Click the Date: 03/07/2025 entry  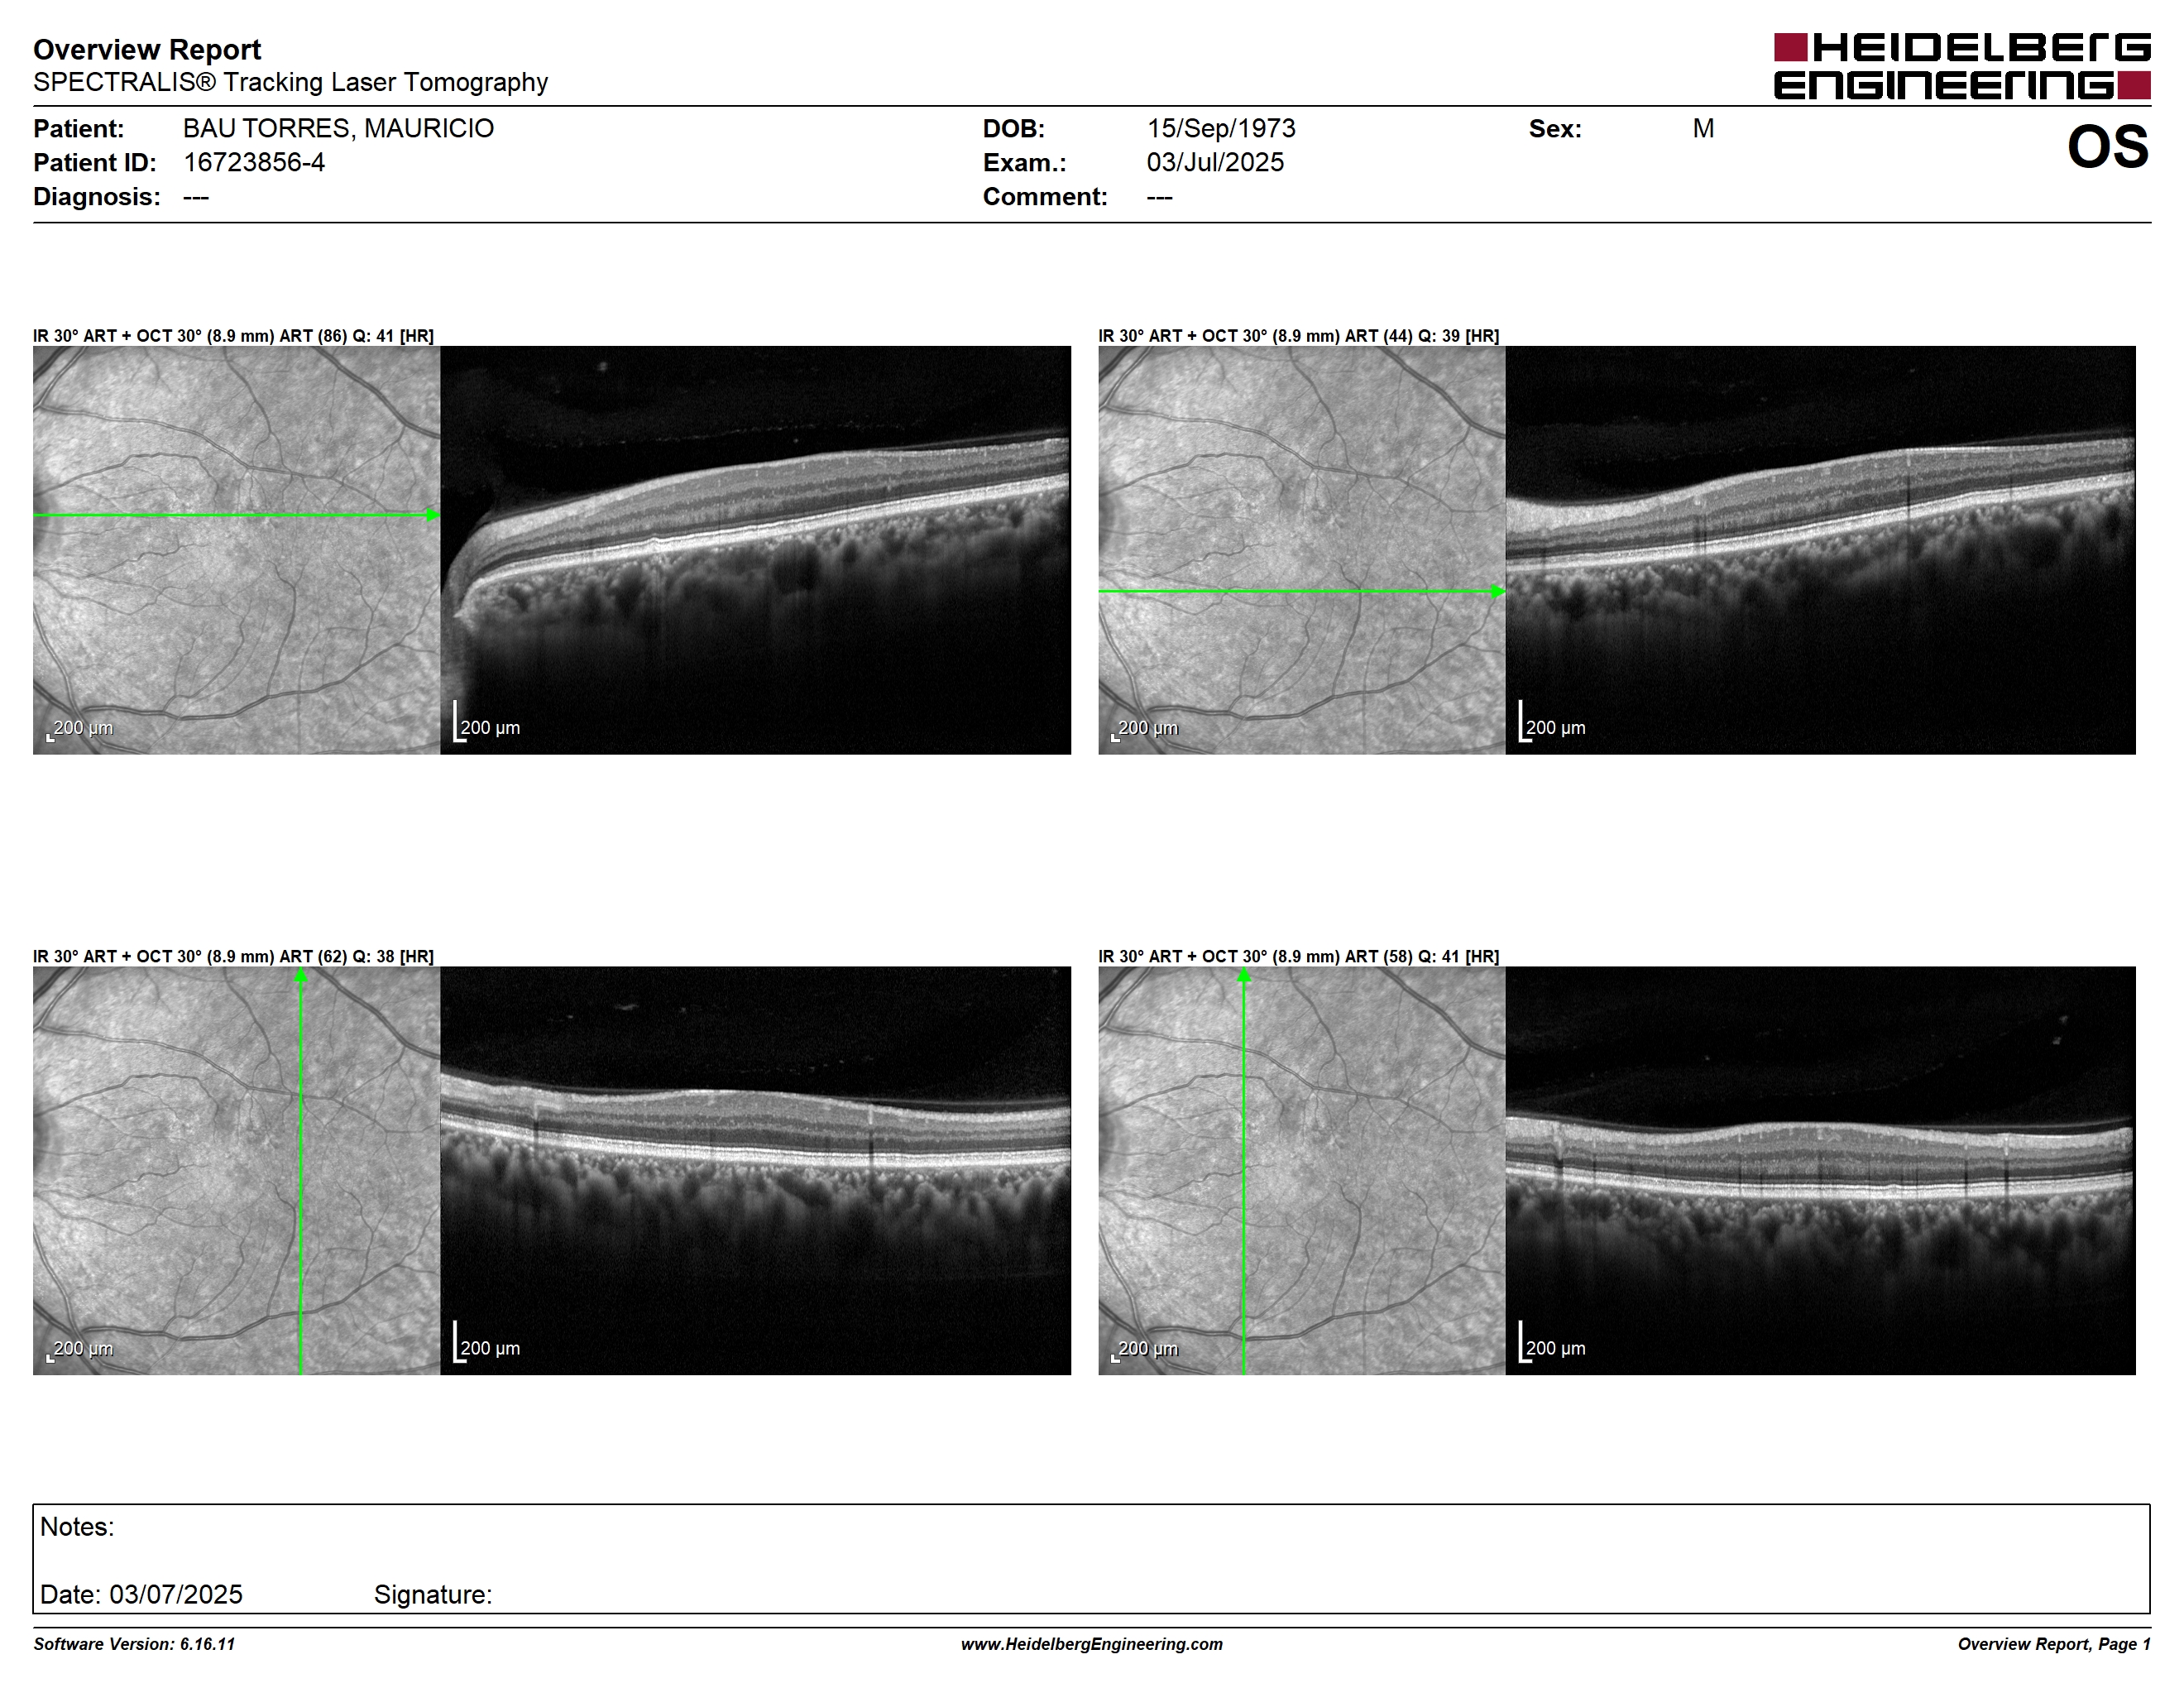tap(141, 1594)
